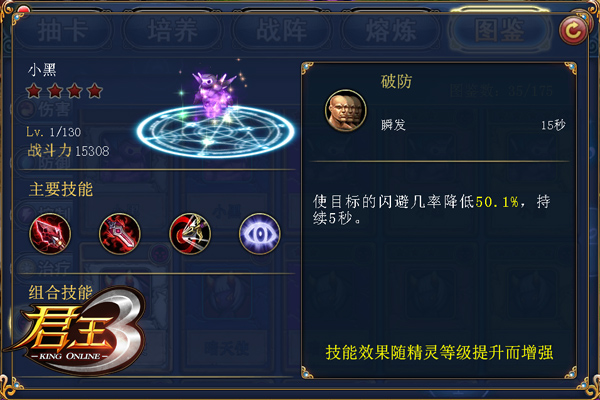
Task: Select the red sword skill icon
Action: 120,234
